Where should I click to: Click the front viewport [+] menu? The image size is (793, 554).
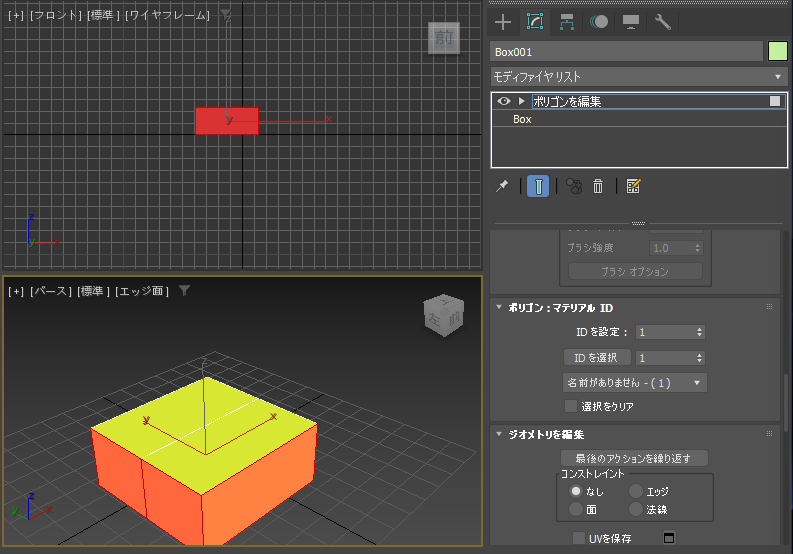click(16, 15)
